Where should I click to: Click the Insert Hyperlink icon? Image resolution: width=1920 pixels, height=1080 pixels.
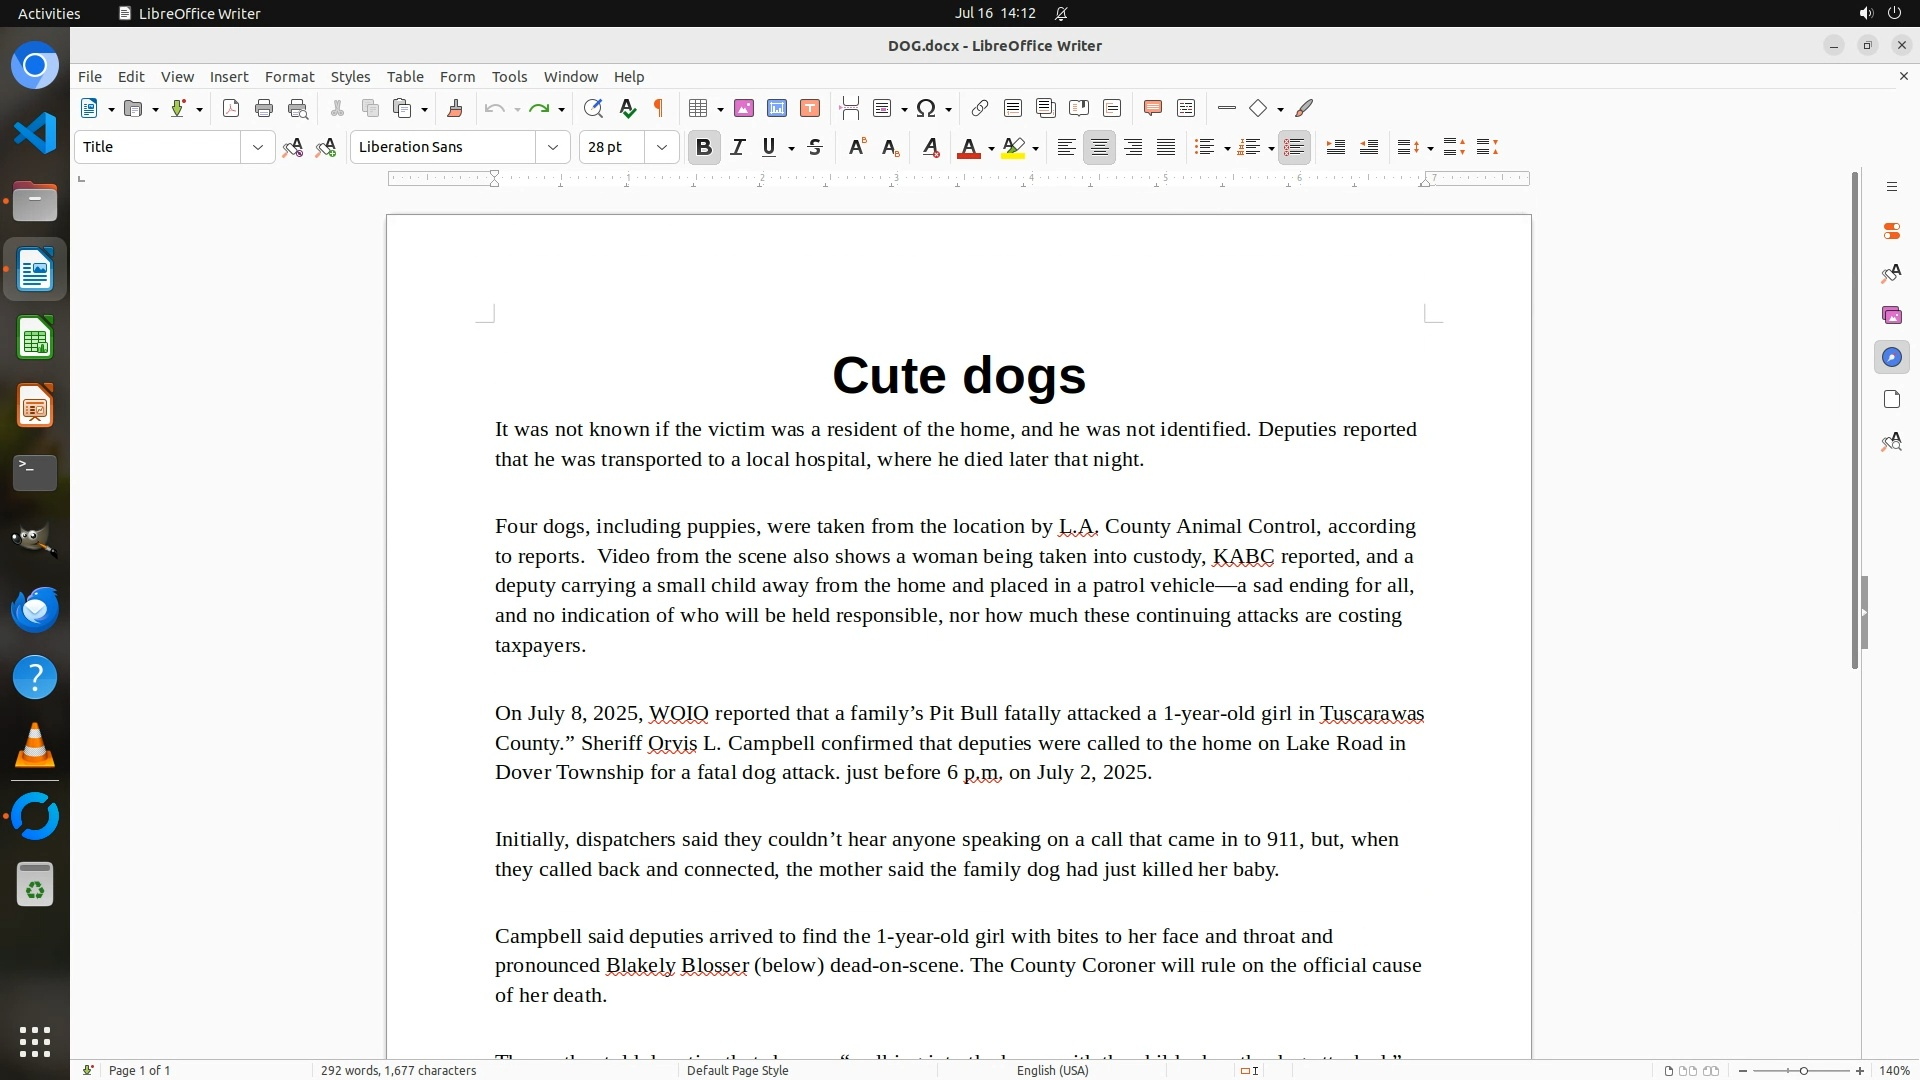tap(979, 108)
